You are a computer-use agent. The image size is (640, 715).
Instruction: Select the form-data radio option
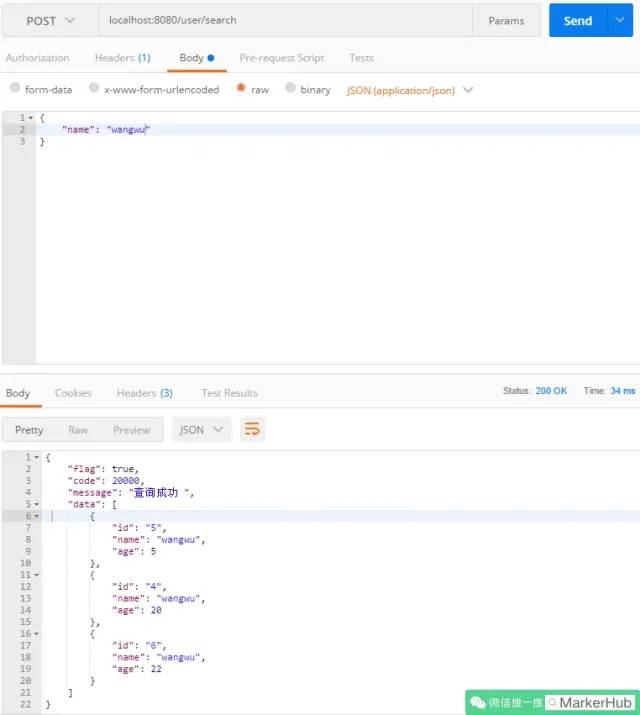(x=15, y=88)
